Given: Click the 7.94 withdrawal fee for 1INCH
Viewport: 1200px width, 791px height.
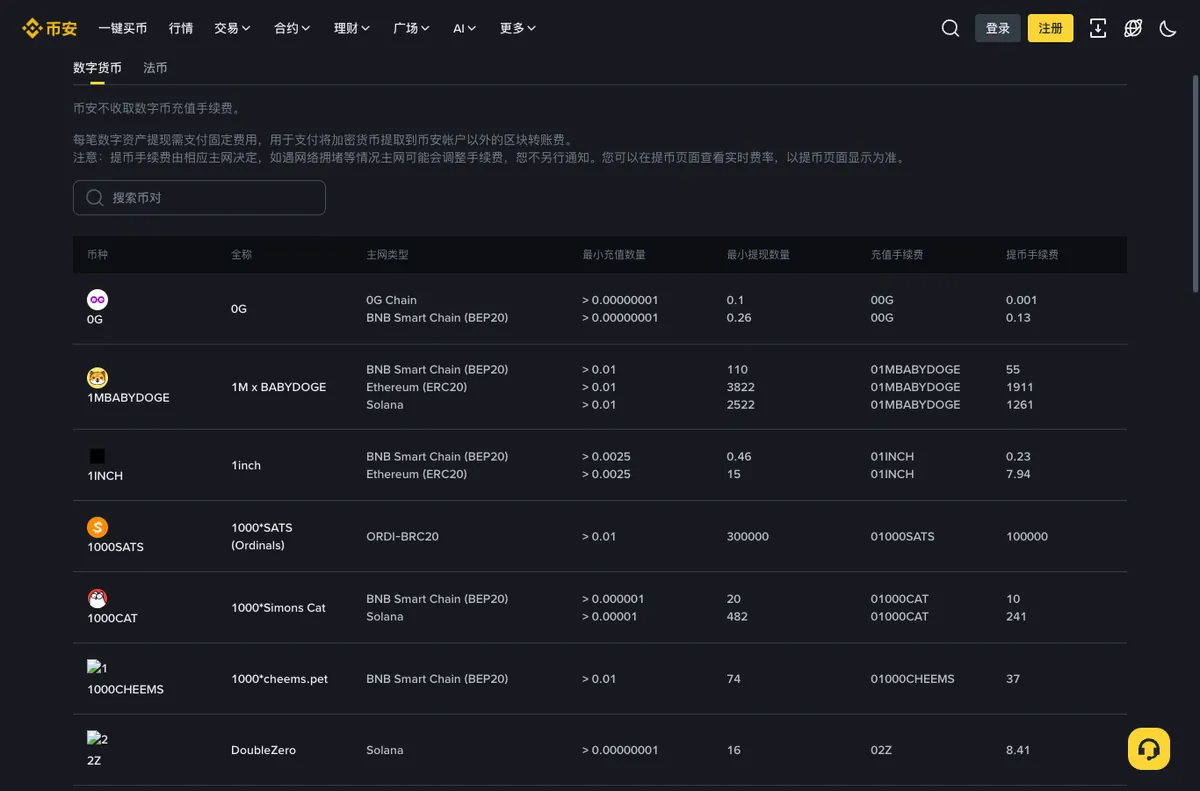Looking at the screenshot, I should coord(1018,474).
